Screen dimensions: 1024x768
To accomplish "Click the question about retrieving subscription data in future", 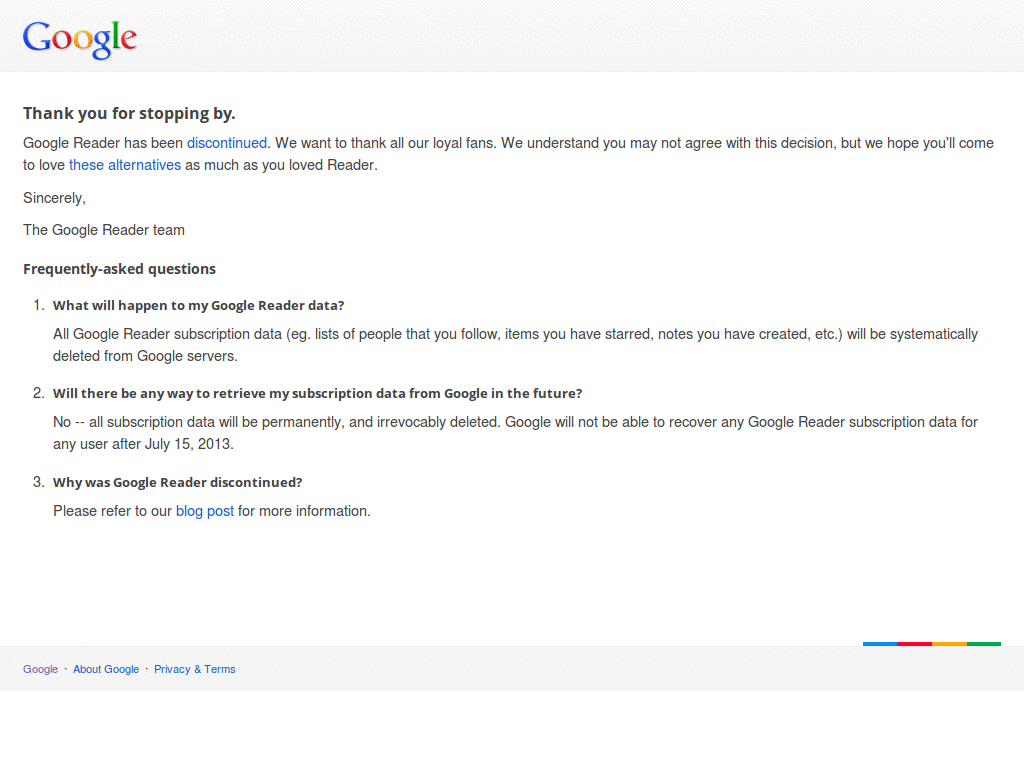I will click(317, 394).
